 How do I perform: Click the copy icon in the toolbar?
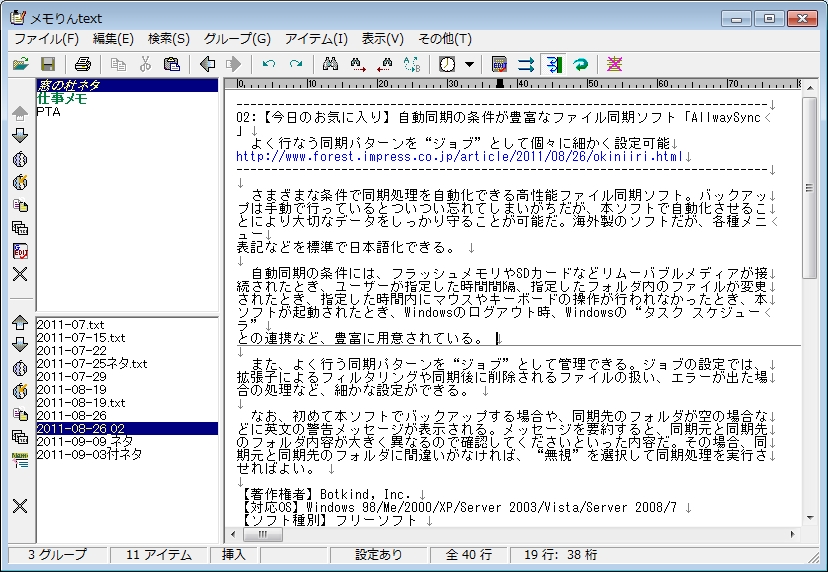tap(118, 64)
